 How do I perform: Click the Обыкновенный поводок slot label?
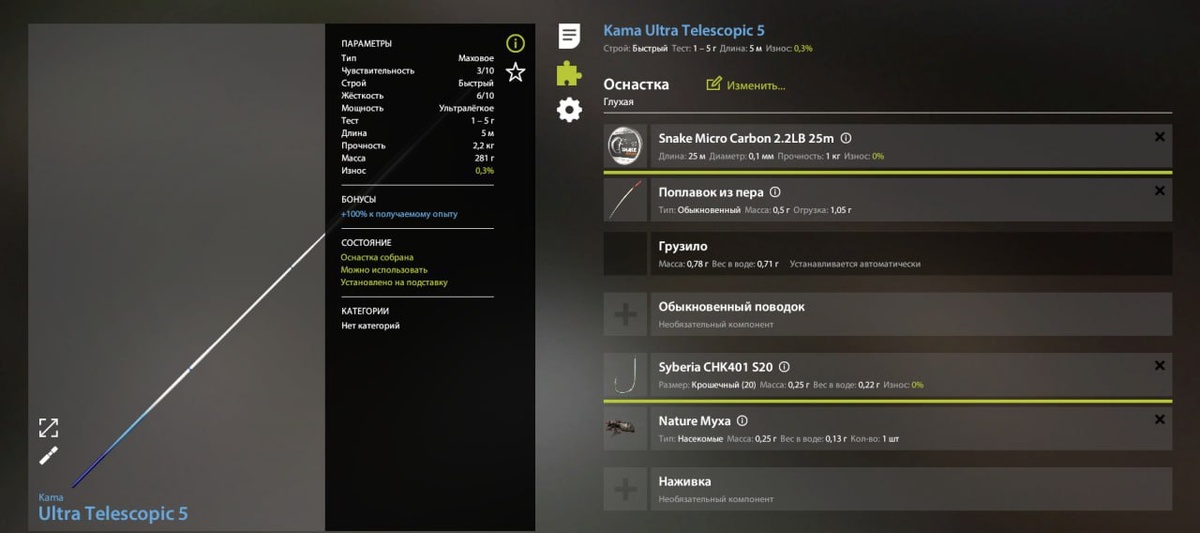pyautogui.click(x=731, y=307)
